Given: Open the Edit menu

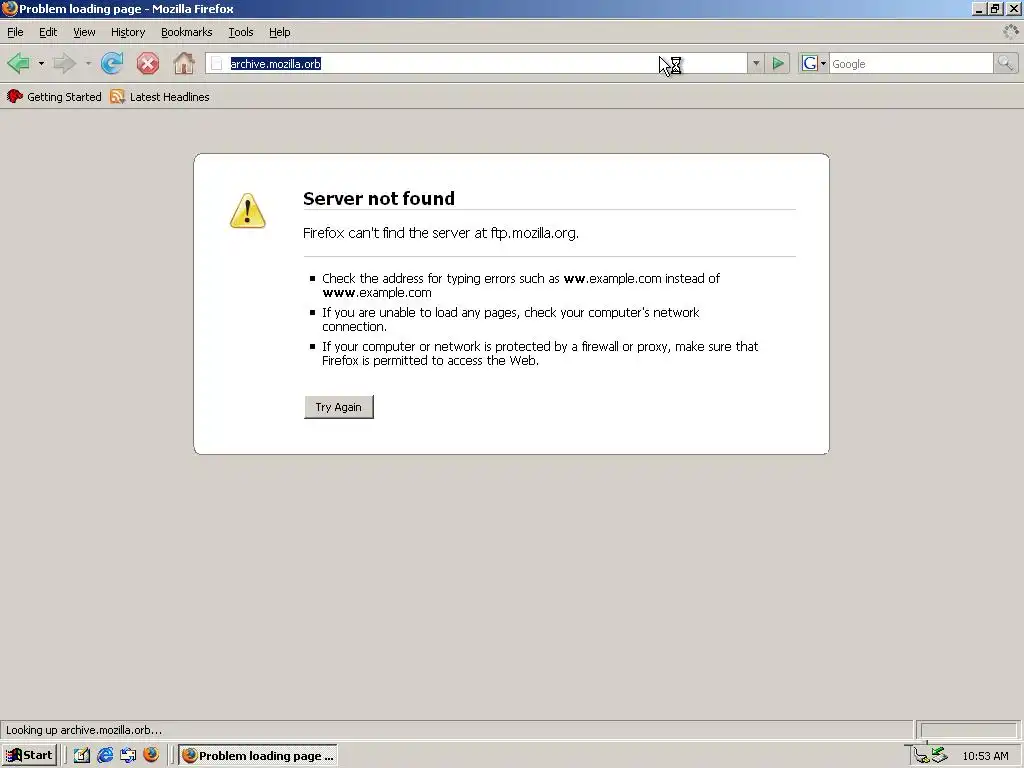Looking at the screenshot, I should point(48,32).
